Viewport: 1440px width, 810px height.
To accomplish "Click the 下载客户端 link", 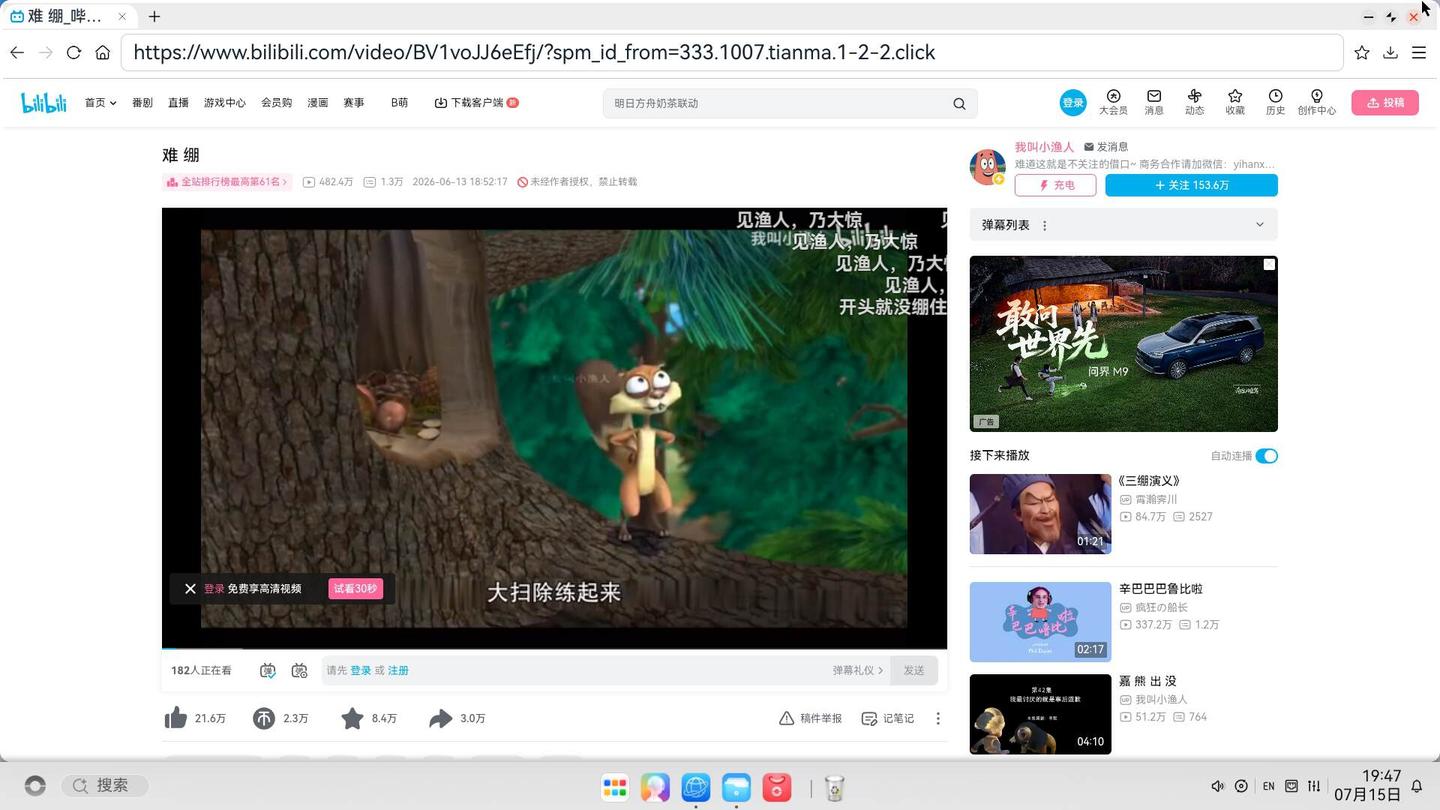I will [x=476, y=103].
